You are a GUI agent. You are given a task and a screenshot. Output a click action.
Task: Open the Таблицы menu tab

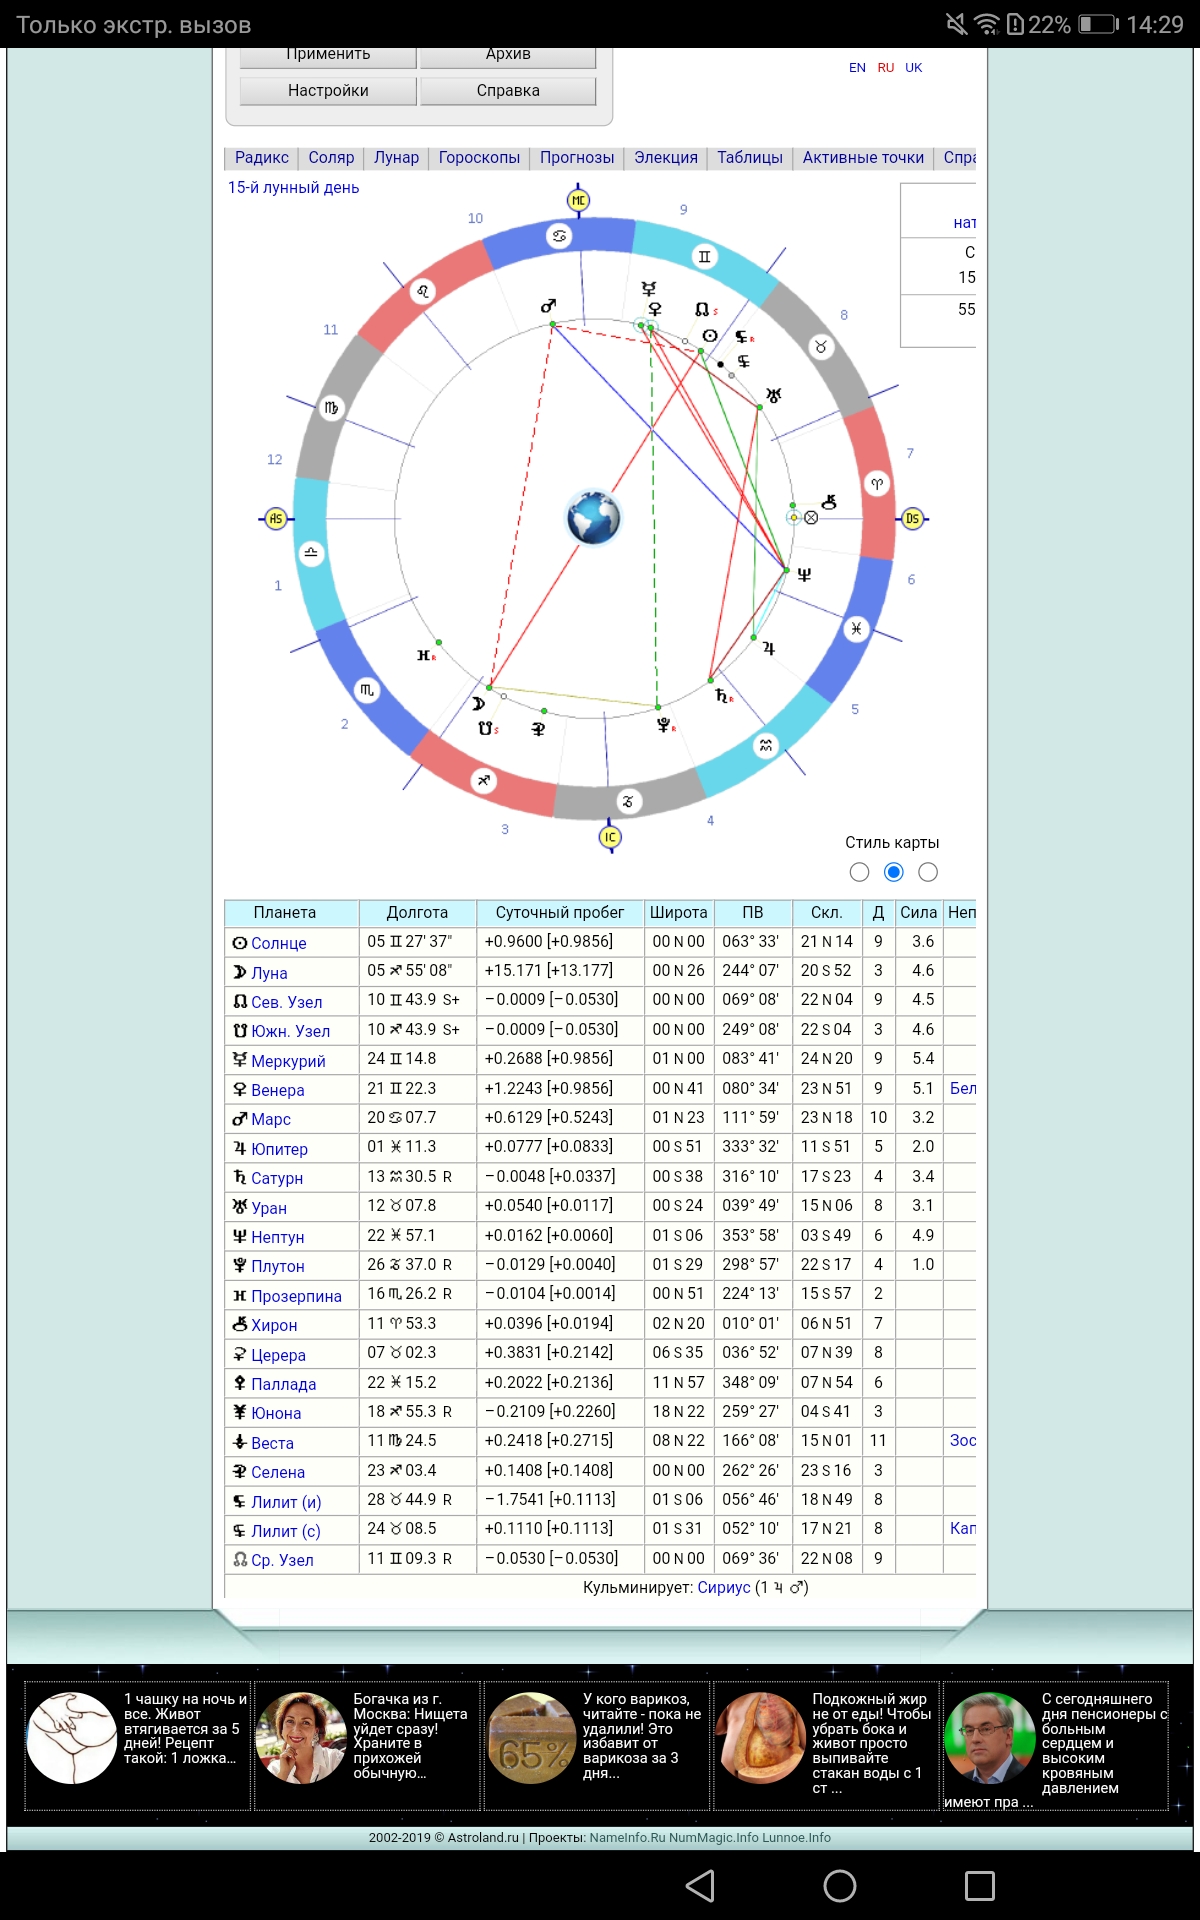tap(750, 157)
